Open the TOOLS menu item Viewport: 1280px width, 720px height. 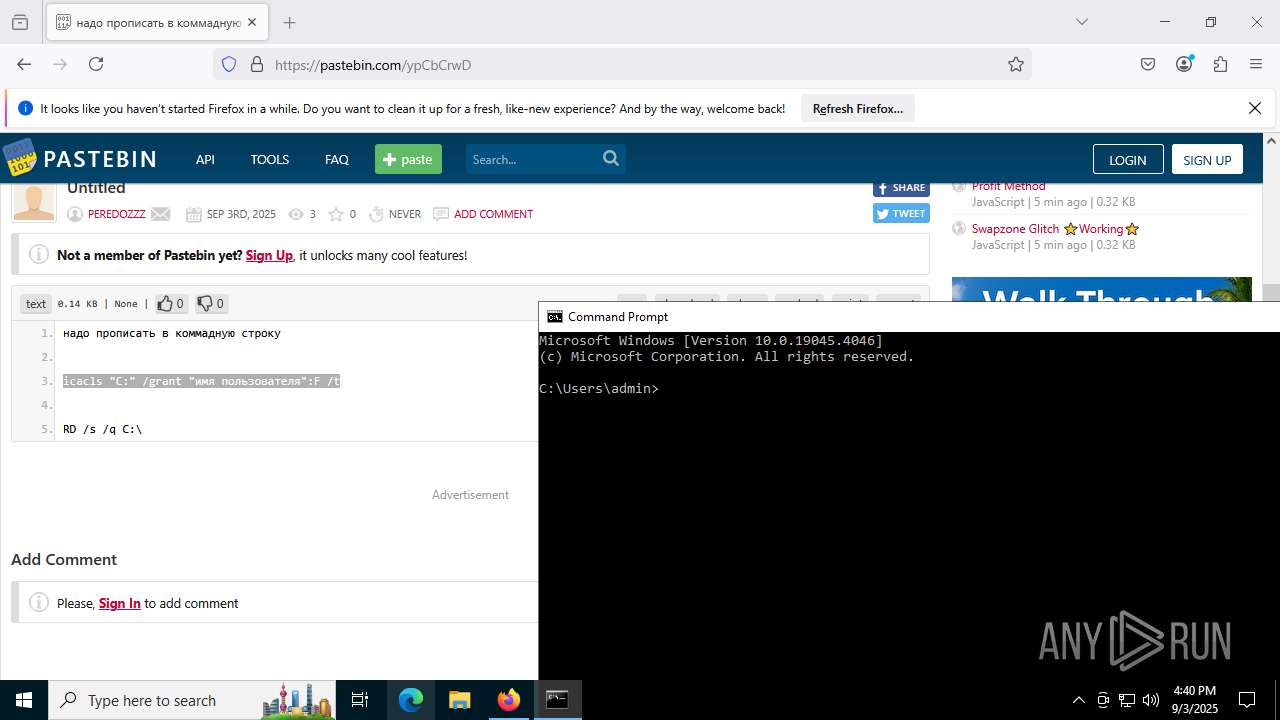270,159
